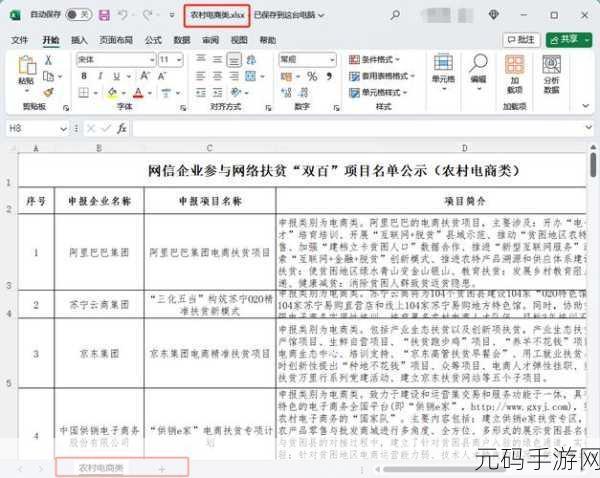
Task: Click the Save icon in title bar
Action: click(104, 15)
